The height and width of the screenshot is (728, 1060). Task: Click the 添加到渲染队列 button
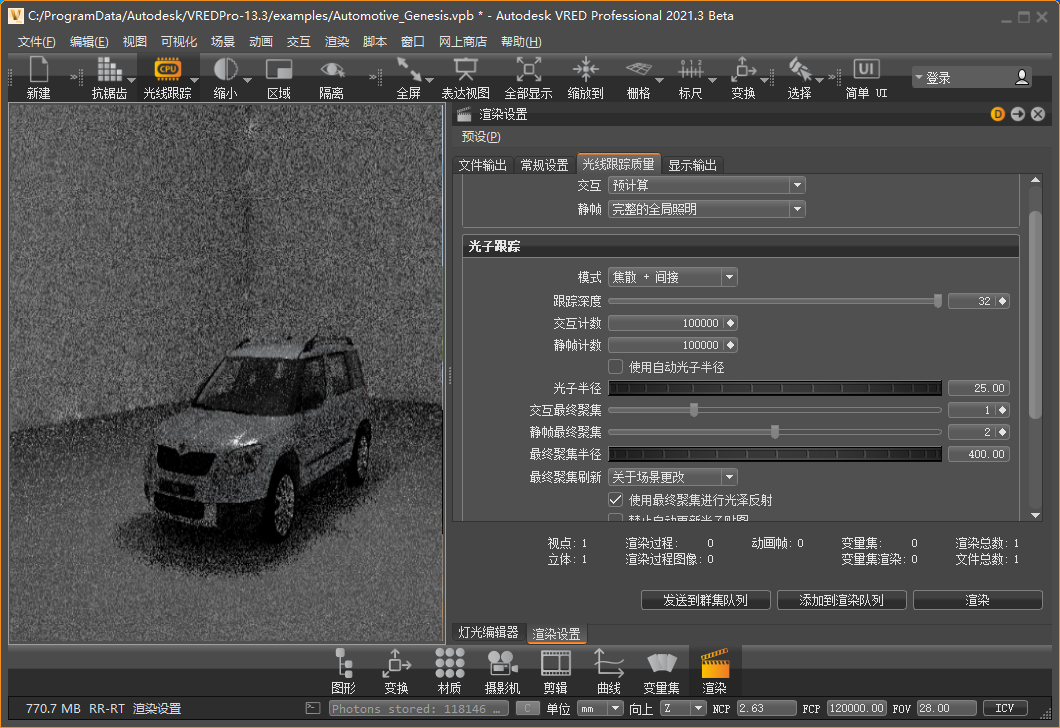841,600
